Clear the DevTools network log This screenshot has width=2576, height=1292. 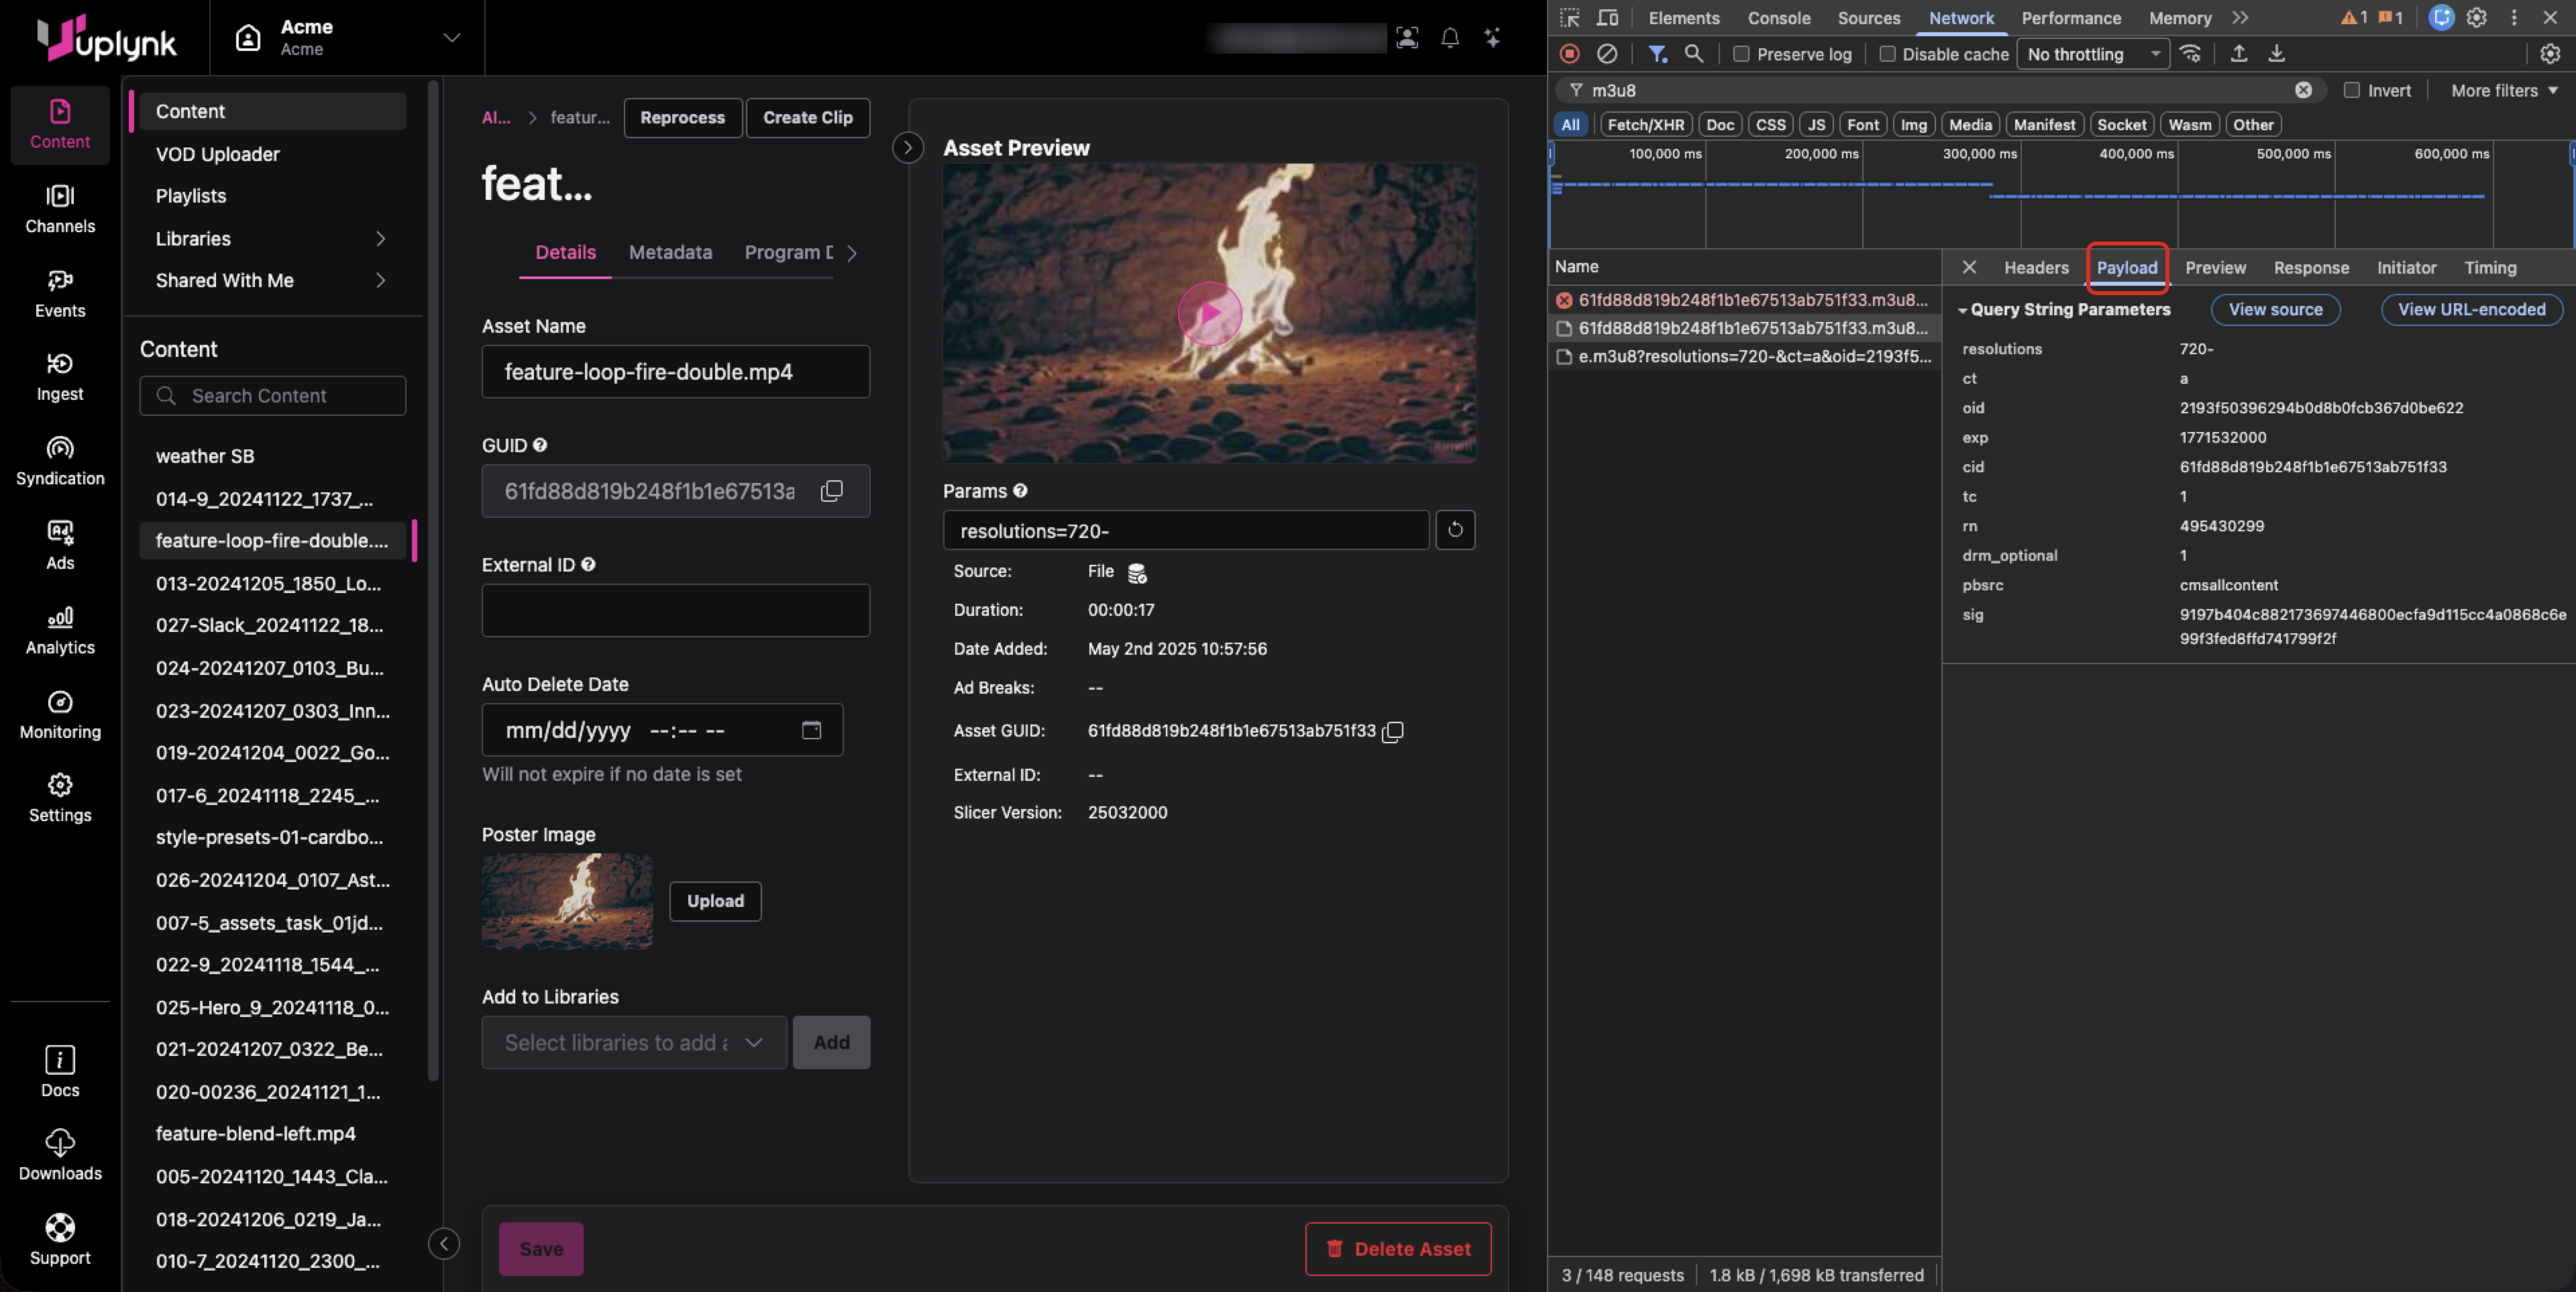[1607, 54]
